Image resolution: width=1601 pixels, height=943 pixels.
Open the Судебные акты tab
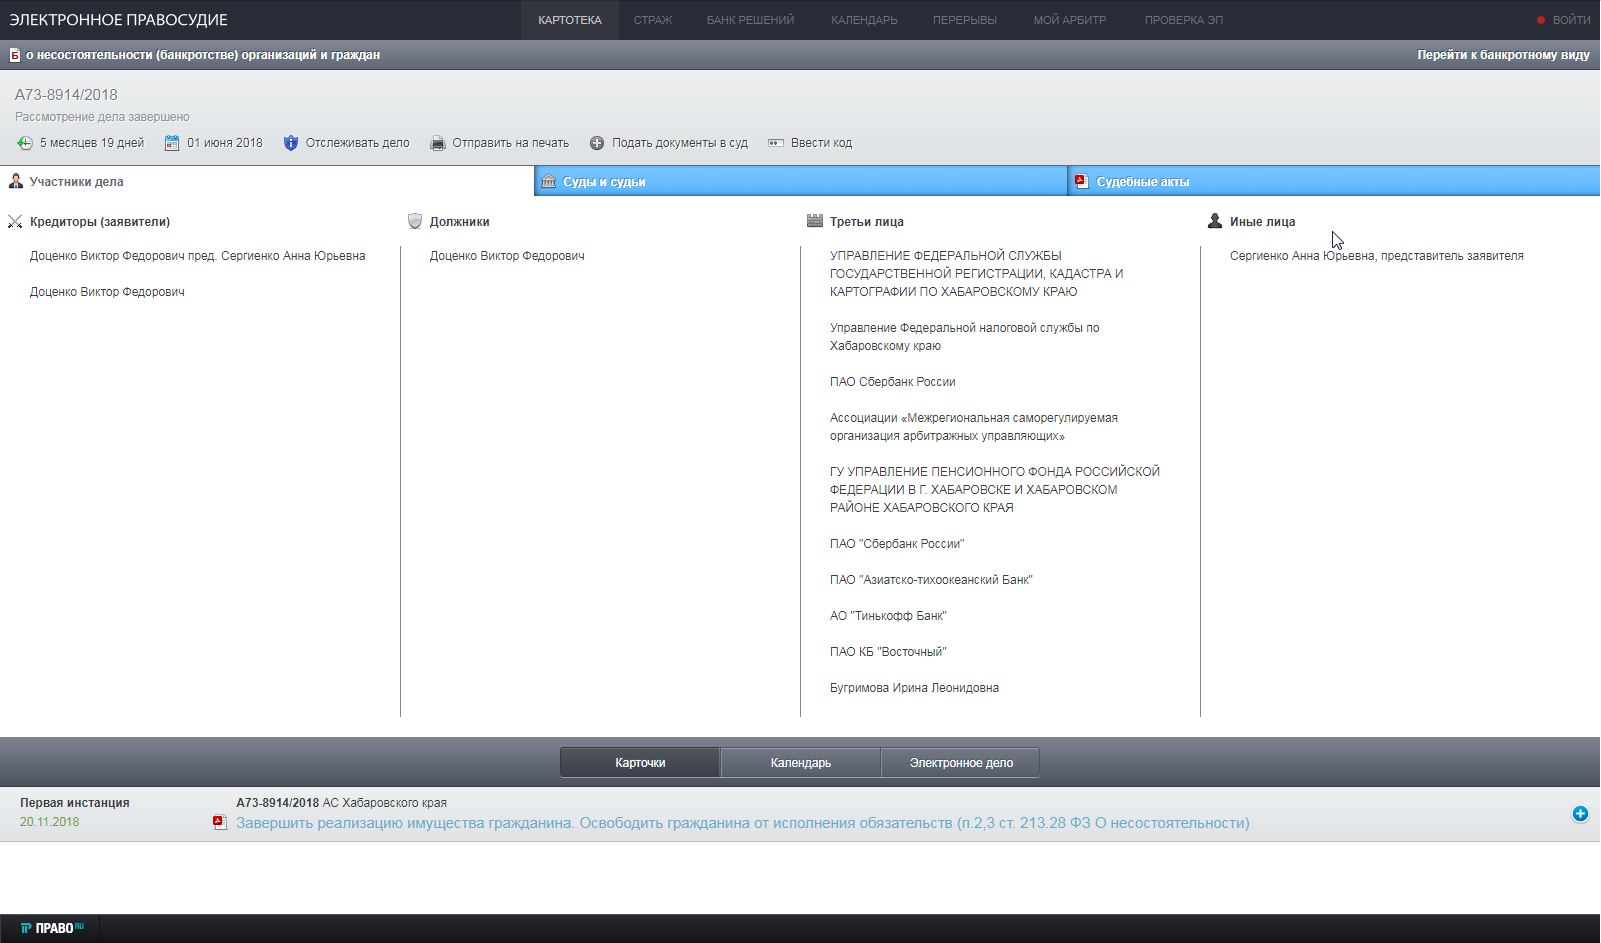coord(1142,182)
